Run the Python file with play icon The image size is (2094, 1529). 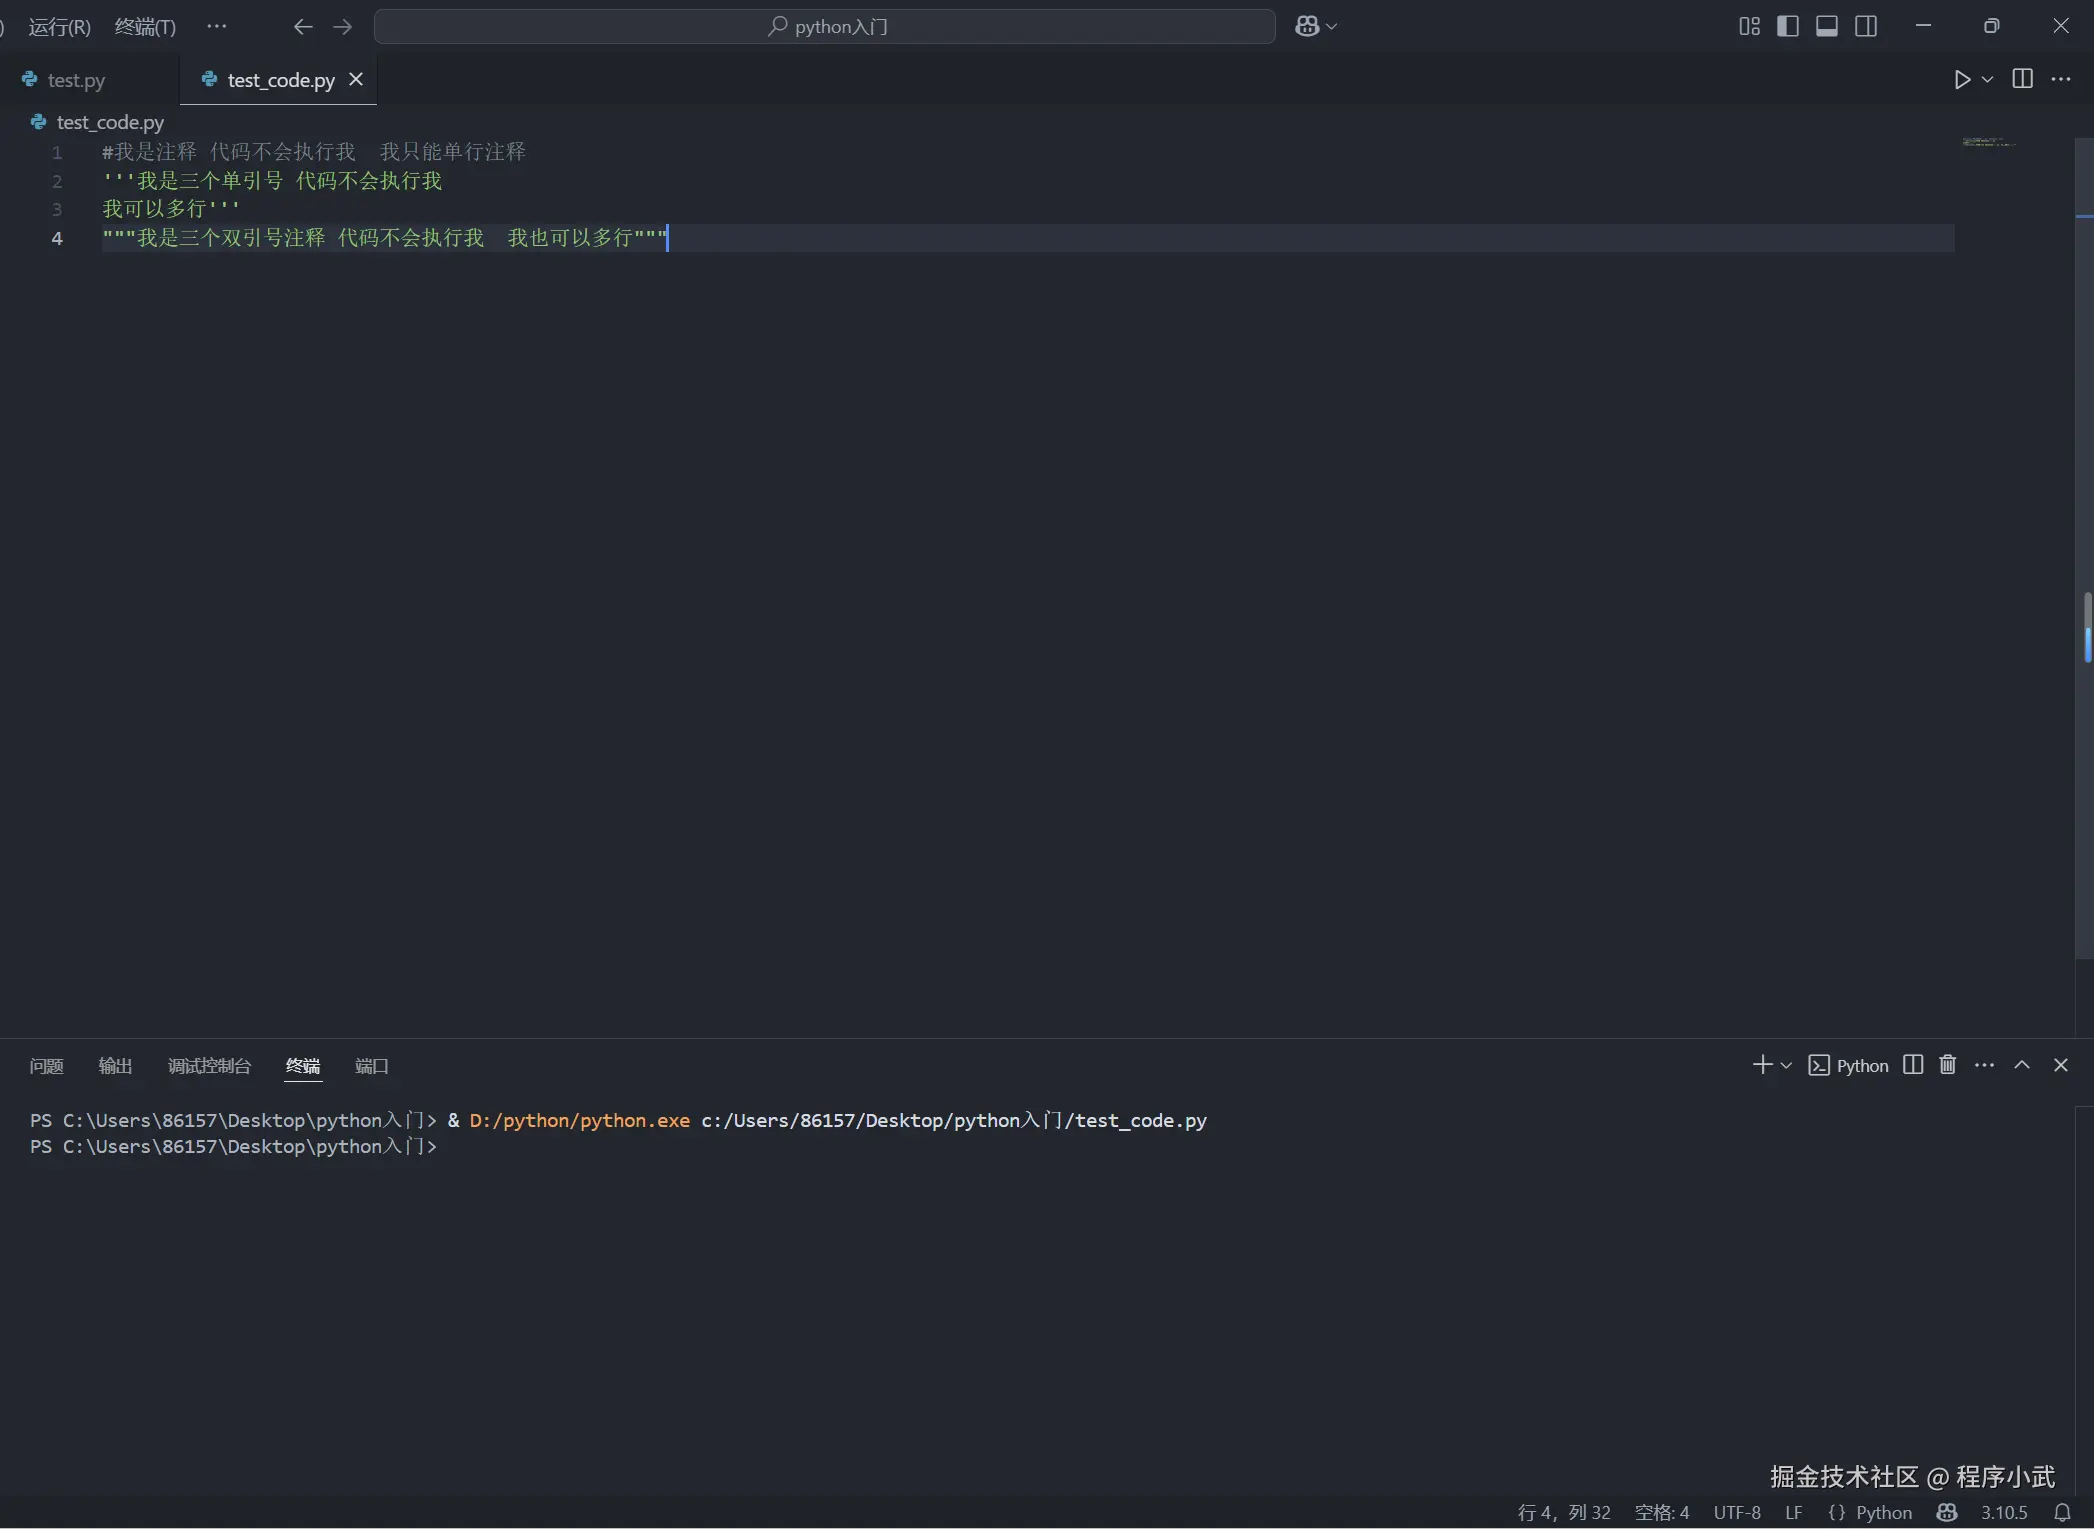click(1962, 80)
